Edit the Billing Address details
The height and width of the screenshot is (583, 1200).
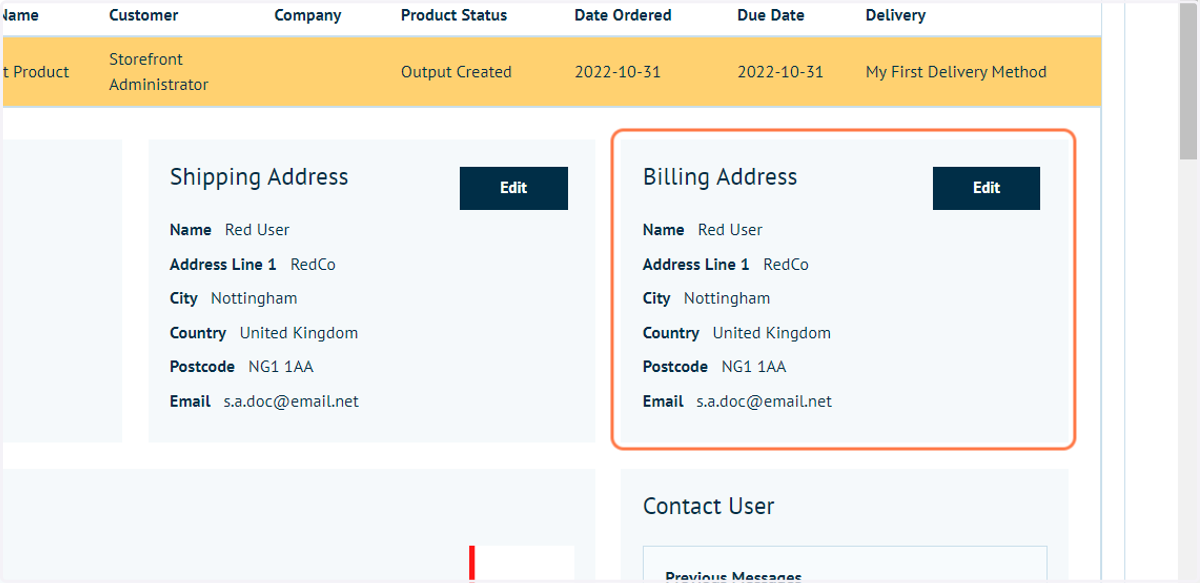pos(986,188)
